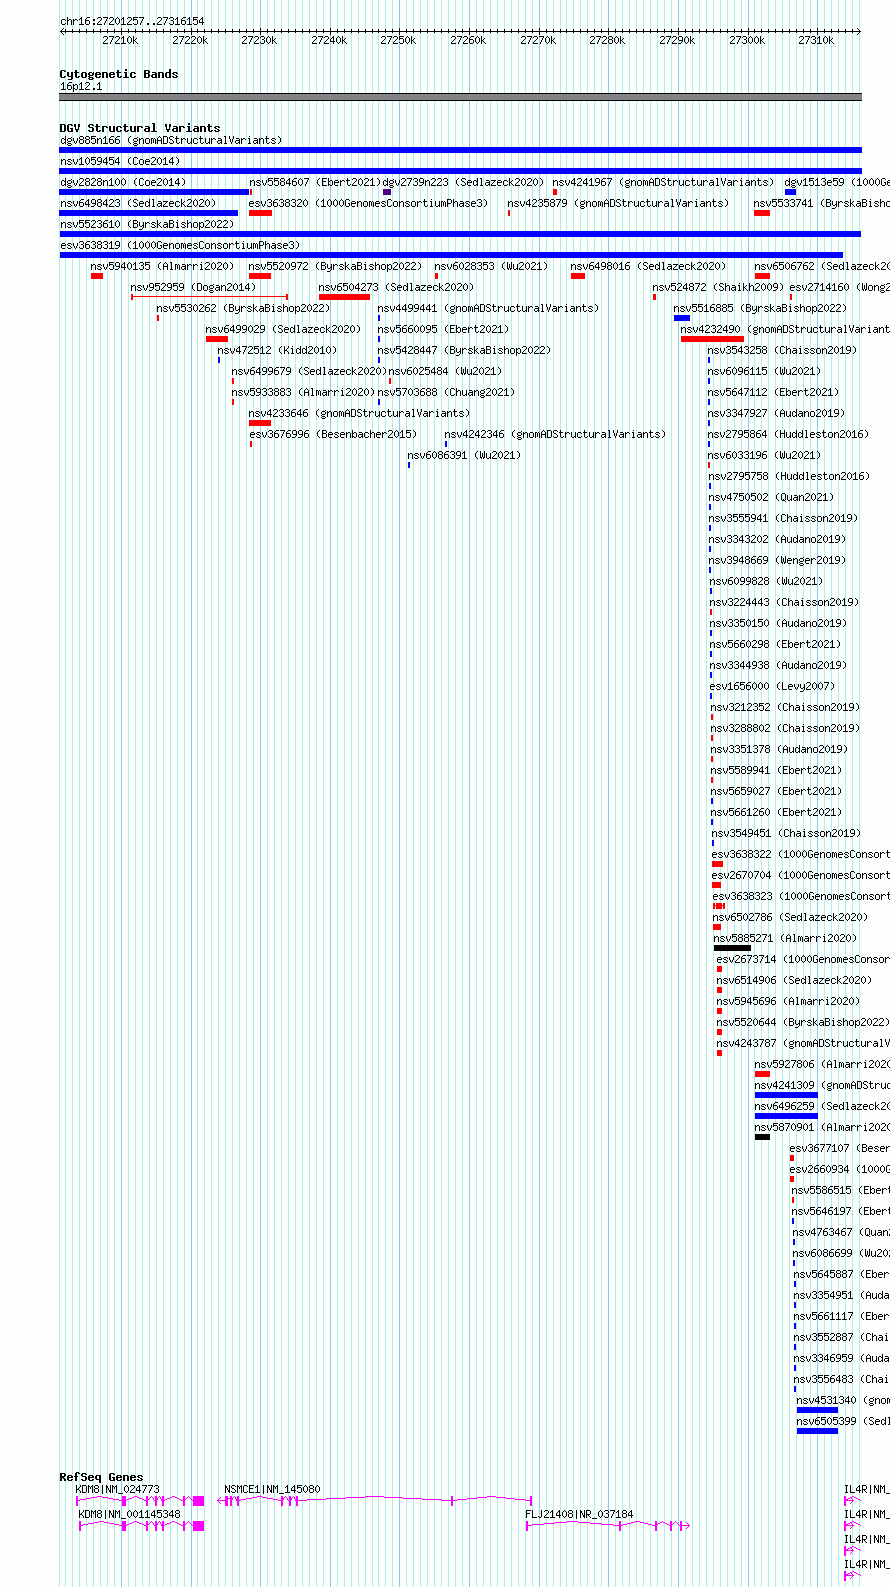Open variant nsv6504273 (Sedlazeck2020)
Image resolution: width=890 pixels, height=1587 pixels.
pyautogui.click(x=397, y=287)
